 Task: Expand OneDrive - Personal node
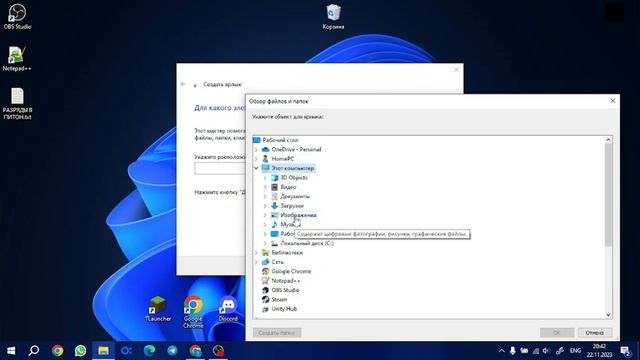[256, 149]
